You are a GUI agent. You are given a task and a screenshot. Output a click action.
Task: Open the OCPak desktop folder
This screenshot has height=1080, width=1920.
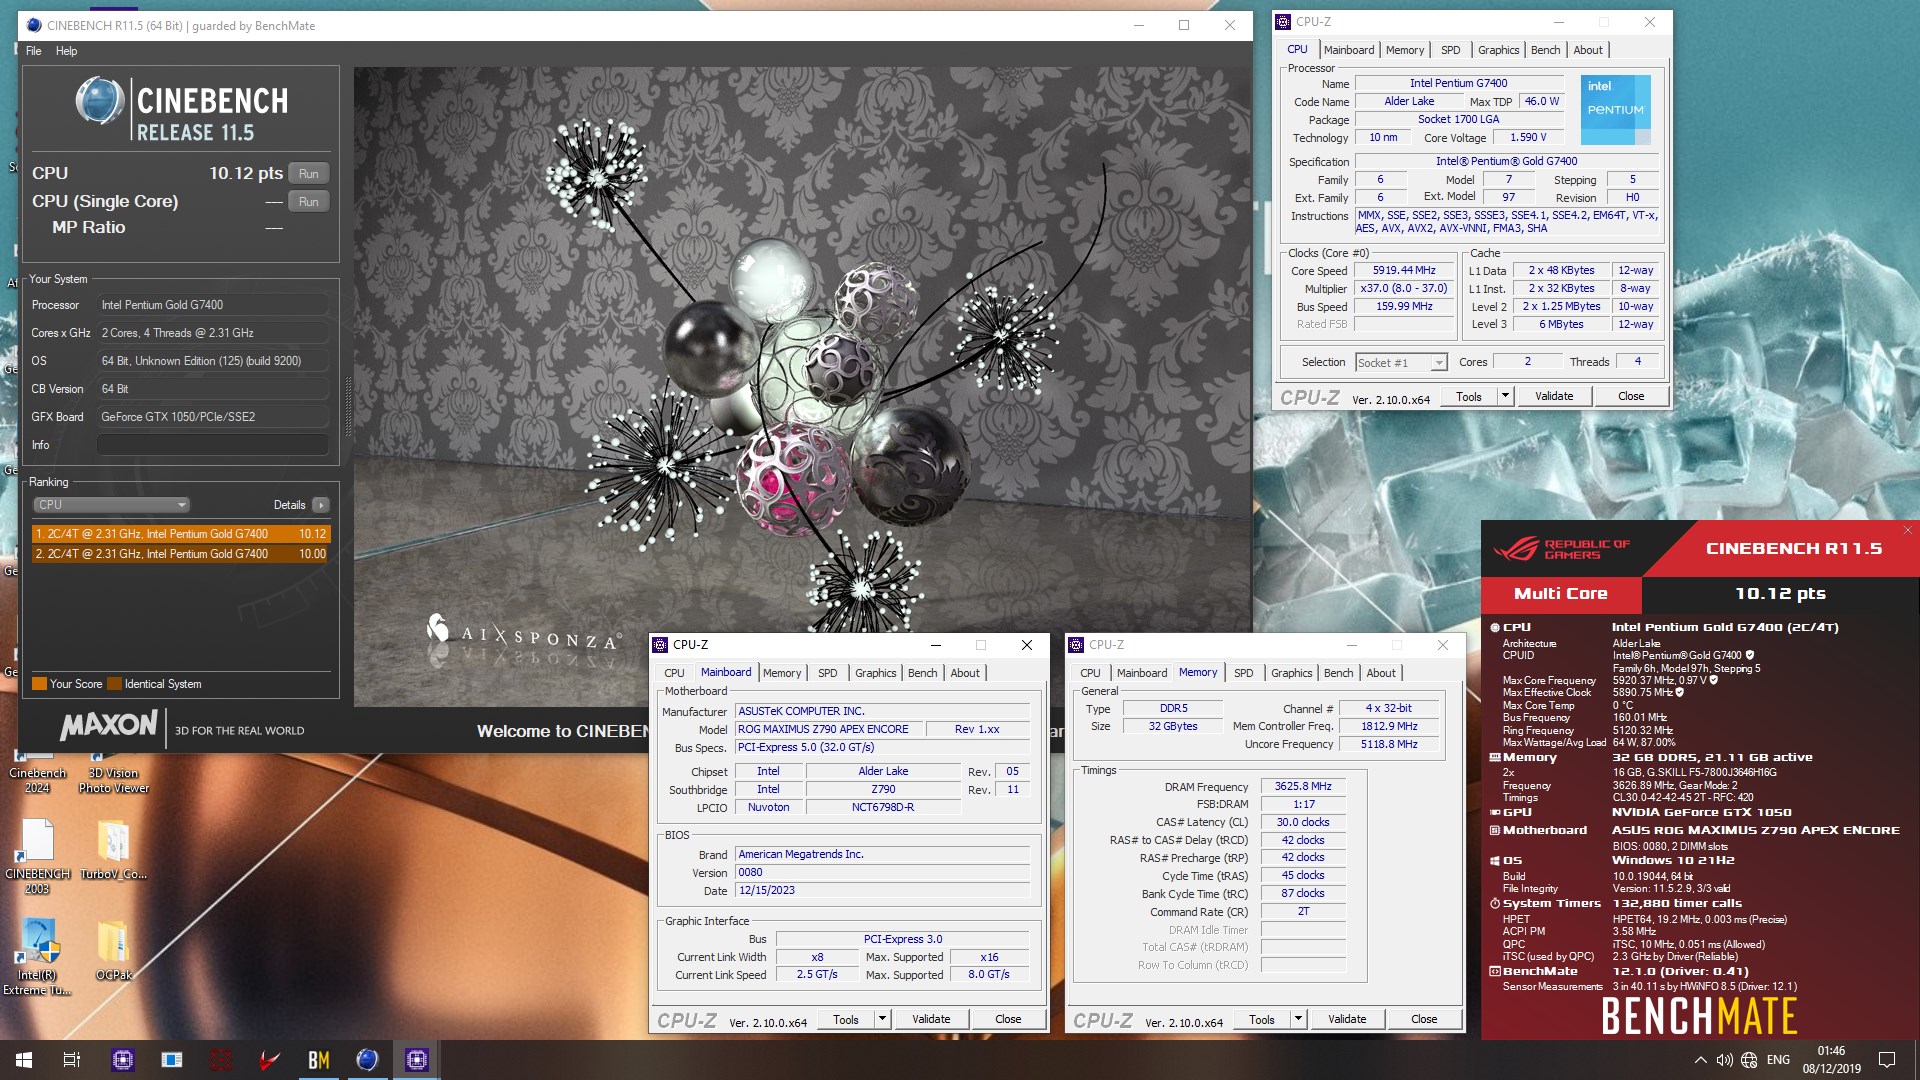113,950
